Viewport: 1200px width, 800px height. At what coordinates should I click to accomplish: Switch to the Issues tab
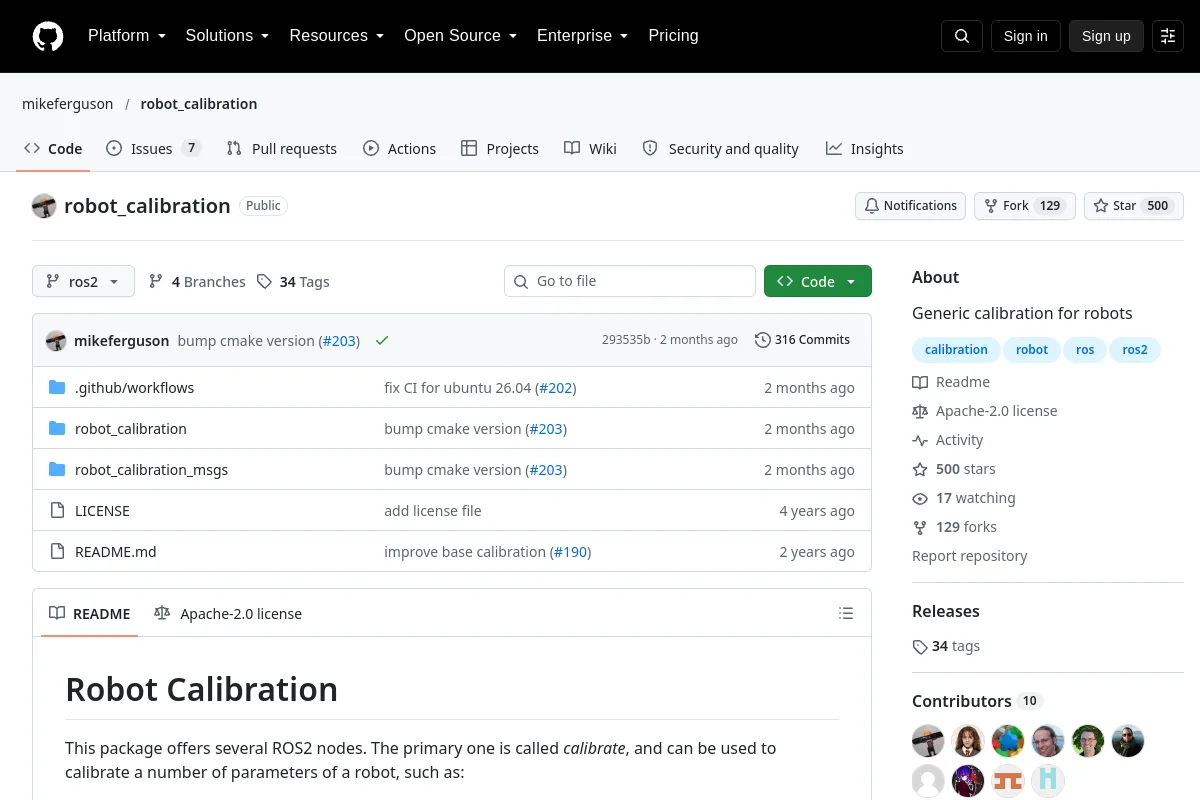click(154, 149)
